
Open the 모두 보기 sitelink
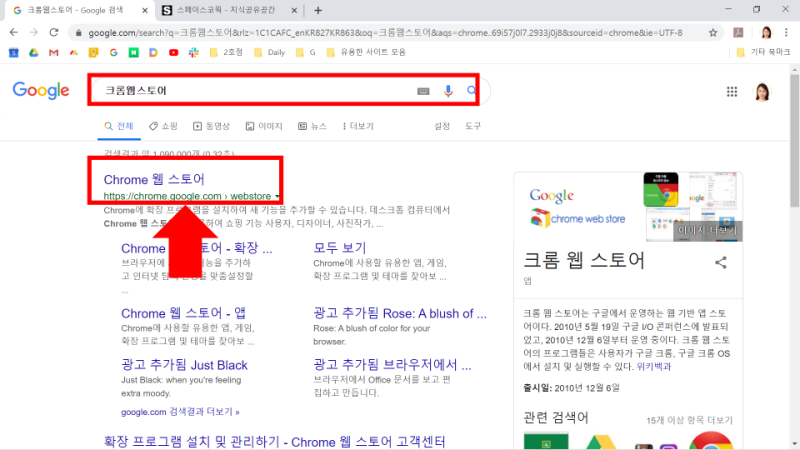[x=340, y=248]
